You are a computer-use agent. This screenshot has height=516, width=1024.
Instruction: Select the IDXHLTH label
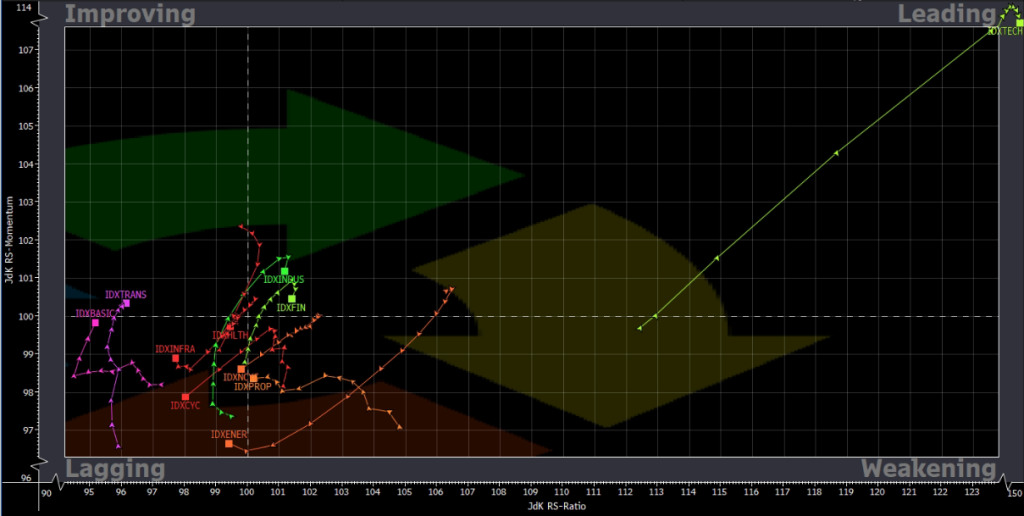(230, 335)
